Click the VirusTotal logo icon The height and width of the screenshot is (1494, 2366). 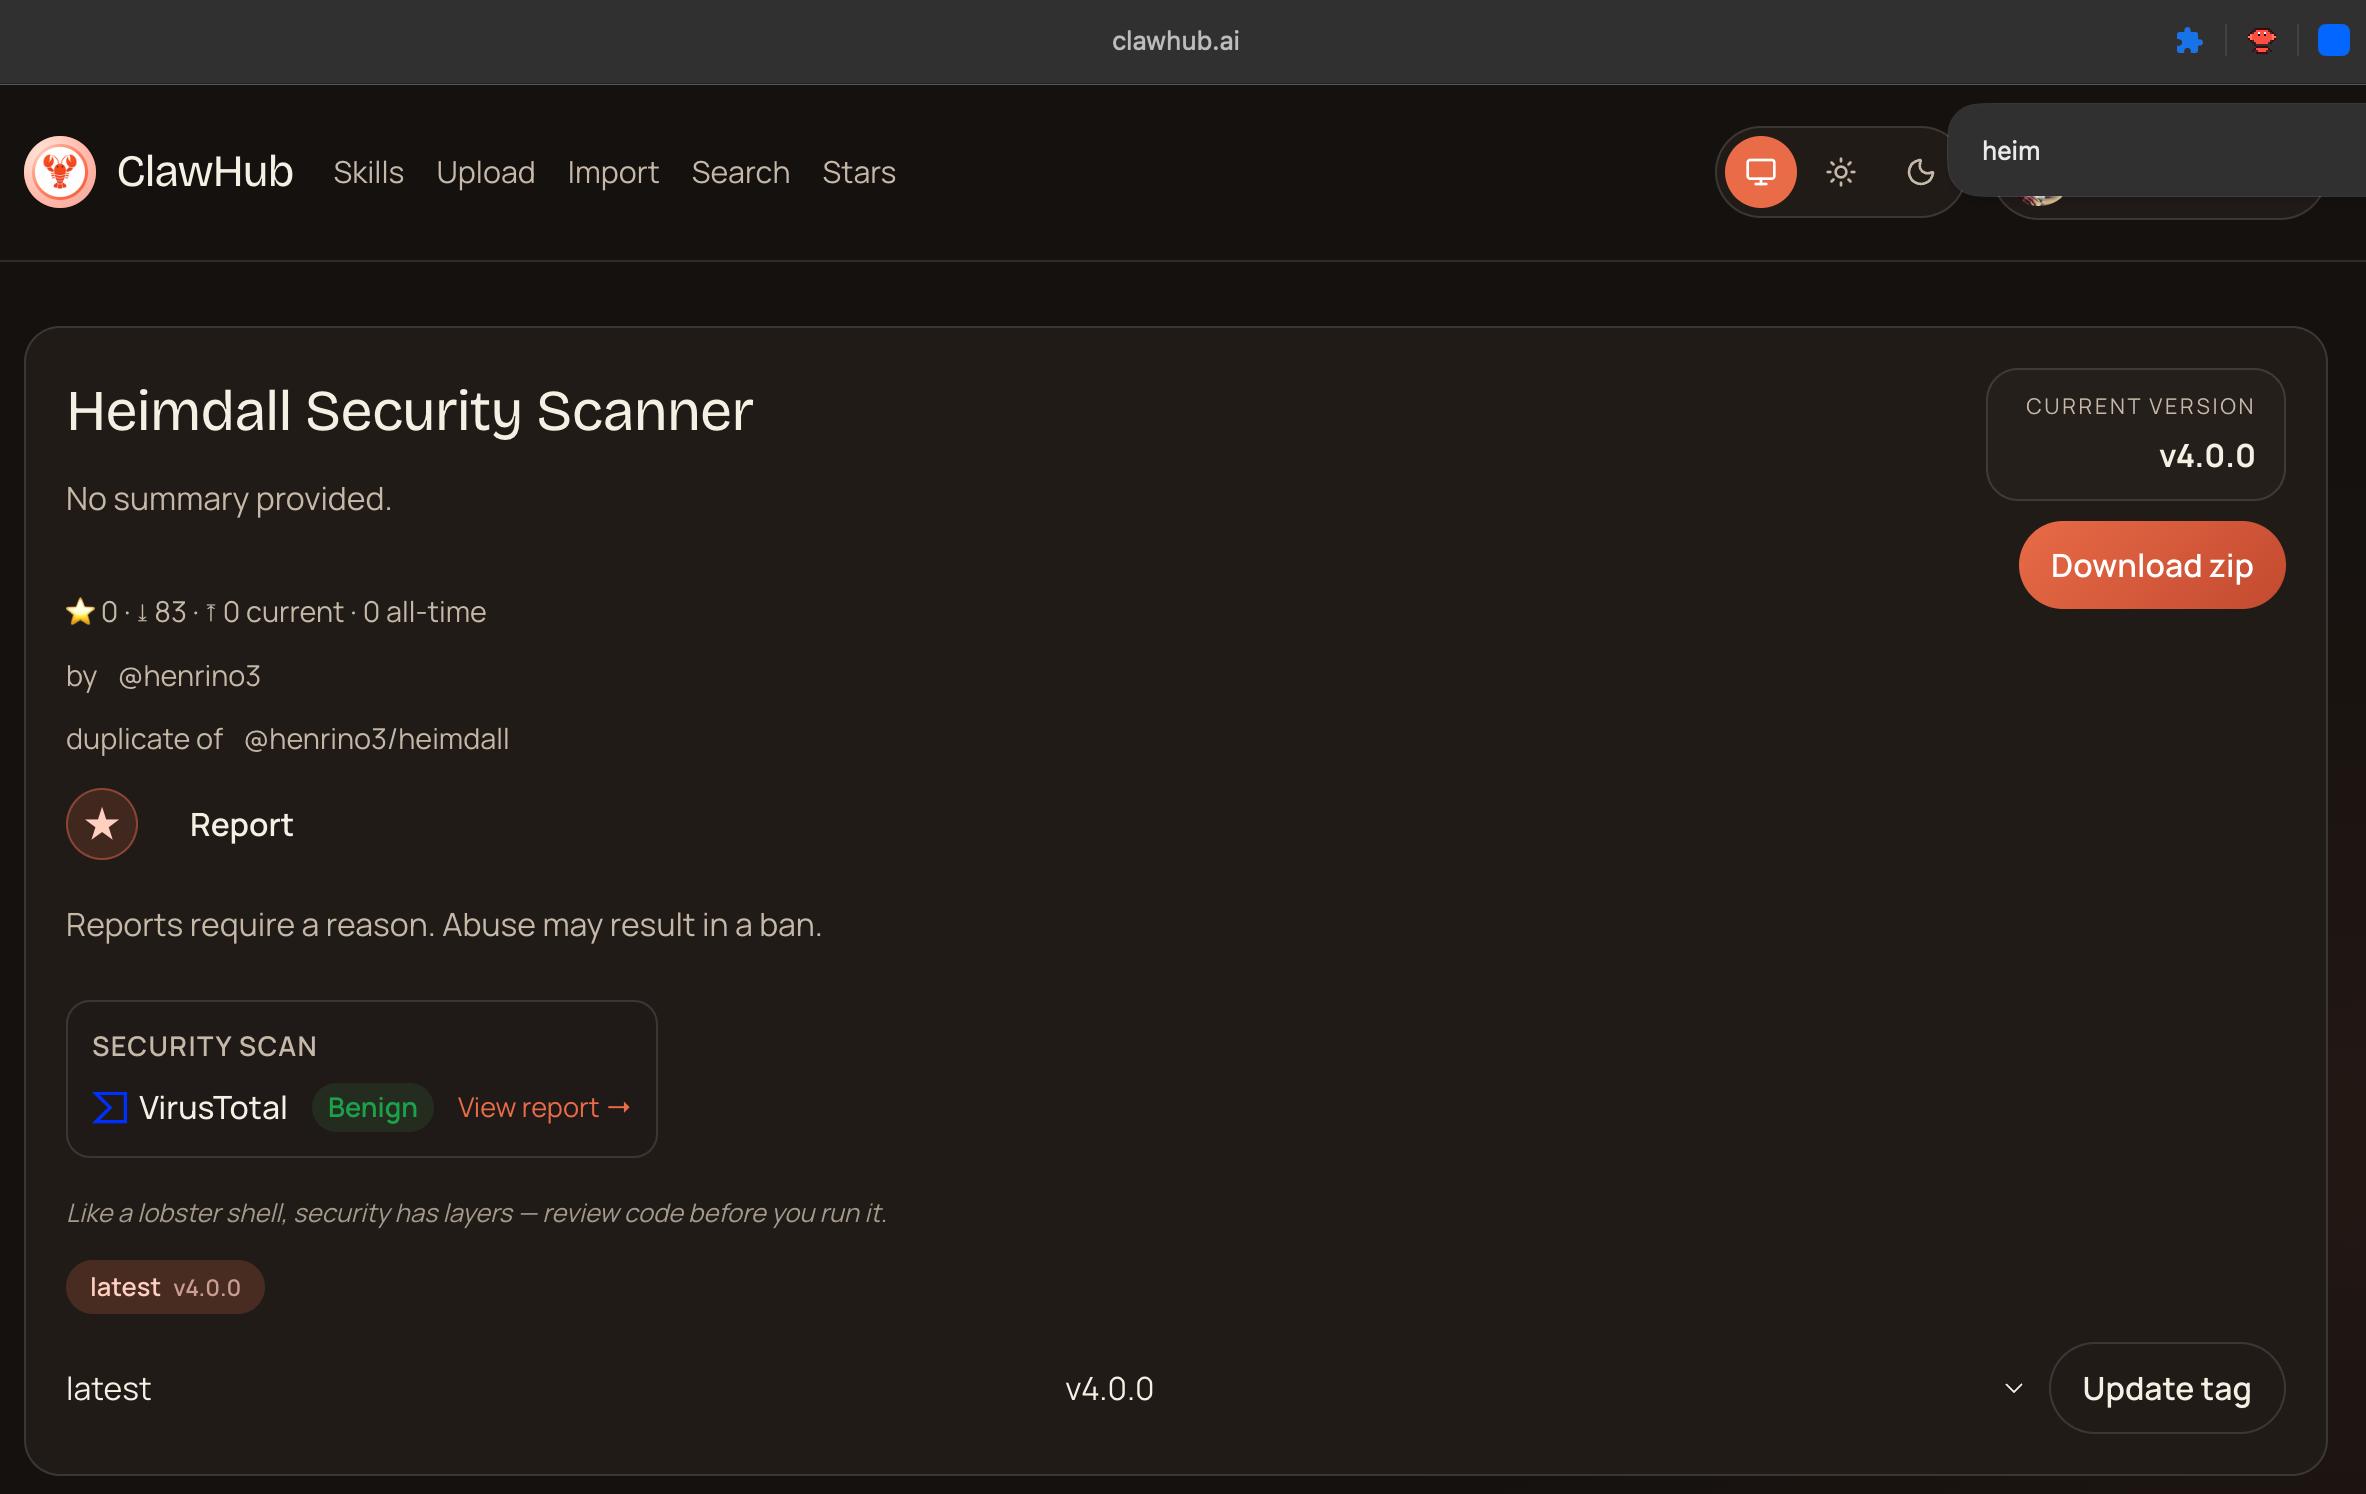point(110,1107)
